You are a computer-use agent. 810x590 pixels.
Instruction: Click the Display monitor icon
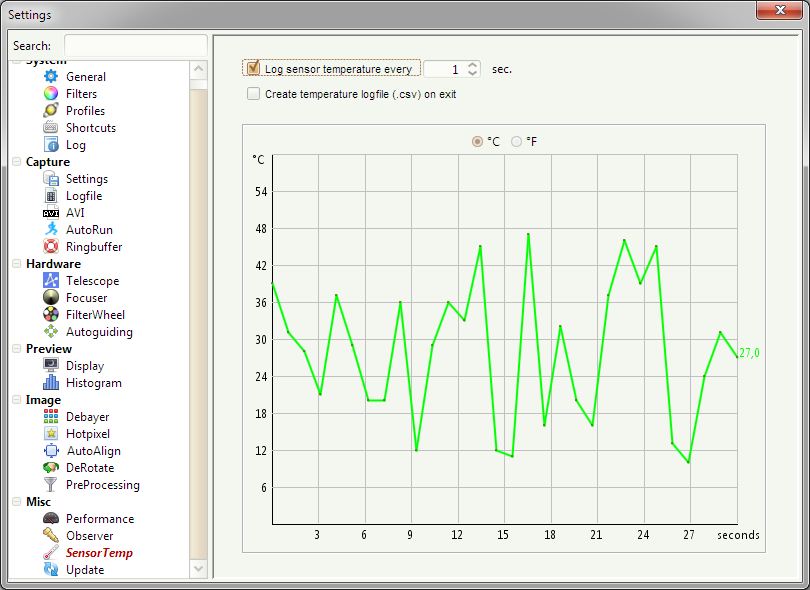pos(51,366)
